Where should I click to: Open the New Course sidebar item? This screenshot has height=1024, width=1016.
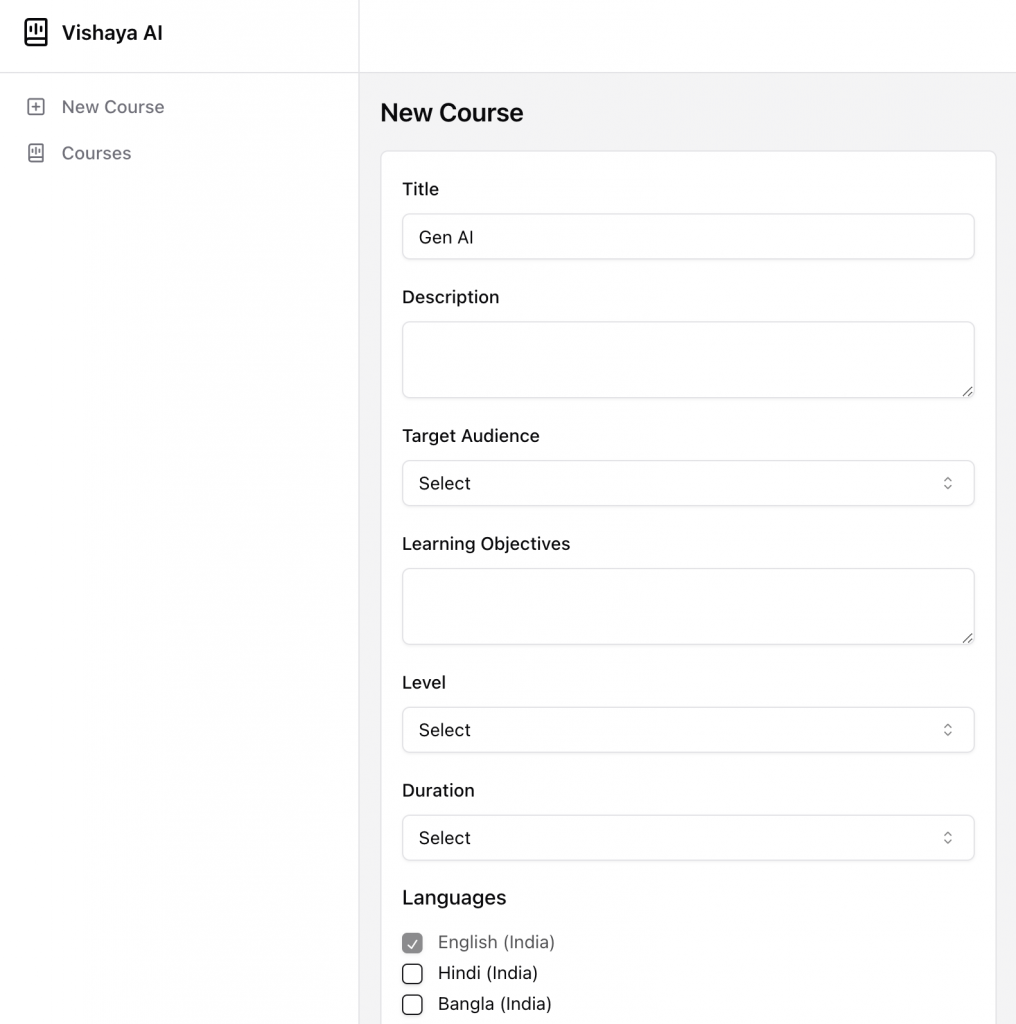point(112,107)
